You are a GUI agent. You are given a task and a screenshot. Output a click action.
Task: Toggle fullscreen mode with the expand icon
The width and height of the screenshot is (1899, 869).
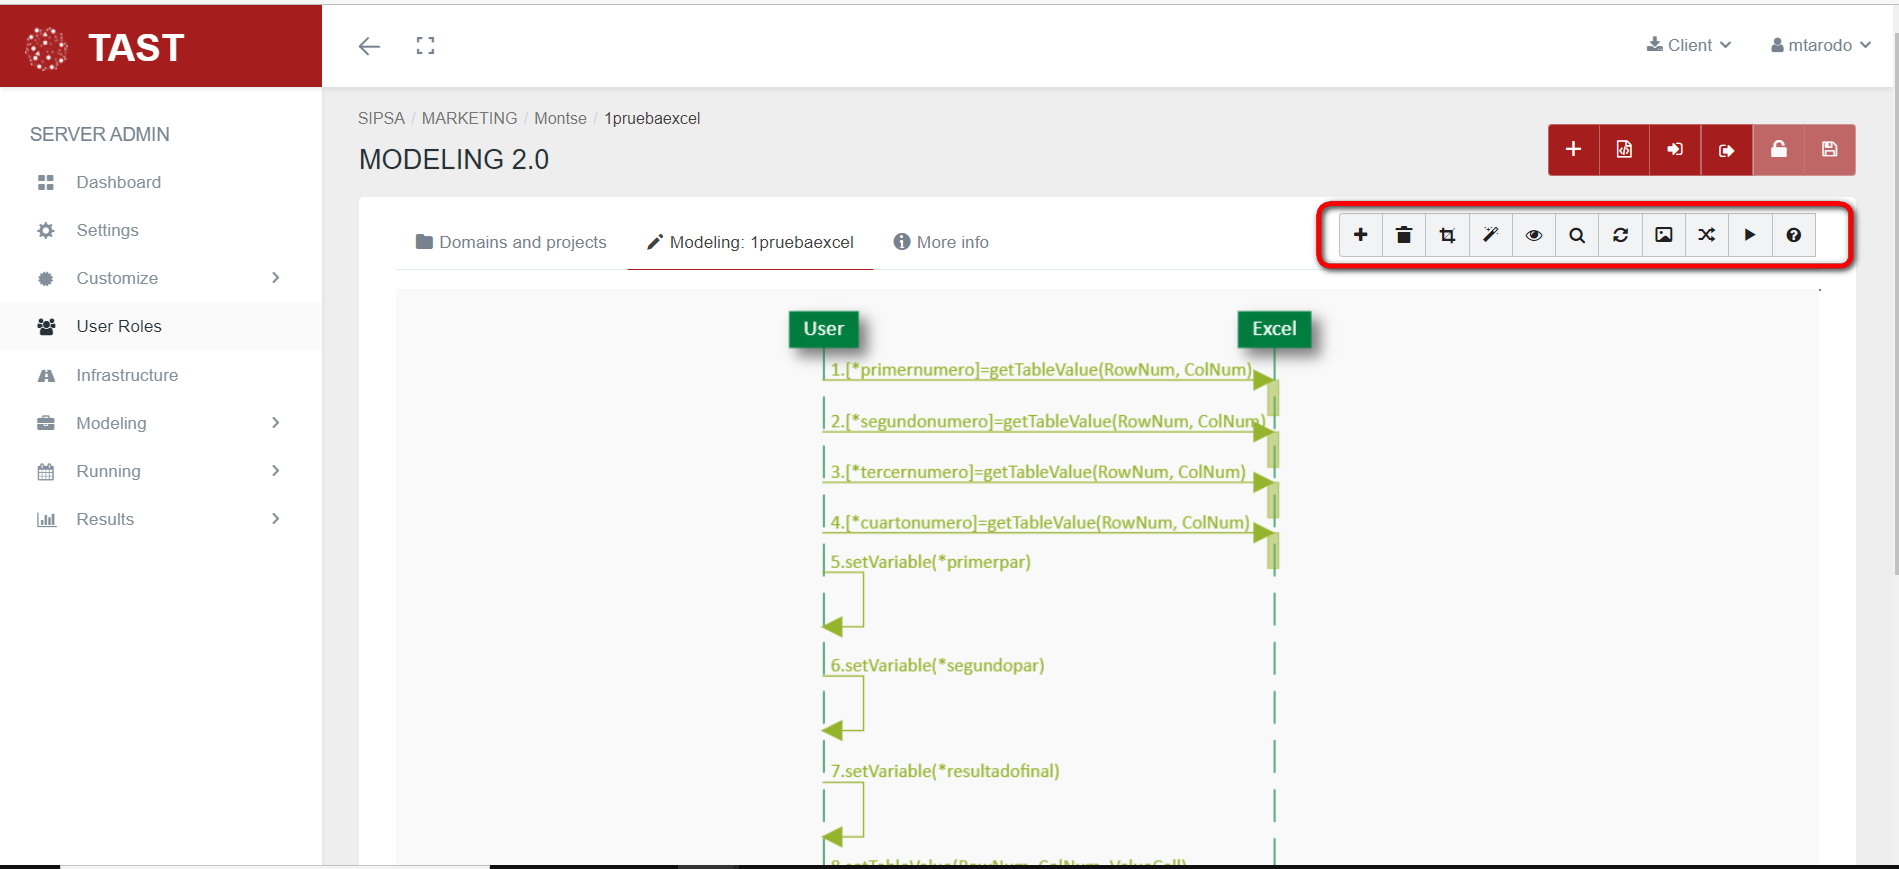tap(425, 46)
